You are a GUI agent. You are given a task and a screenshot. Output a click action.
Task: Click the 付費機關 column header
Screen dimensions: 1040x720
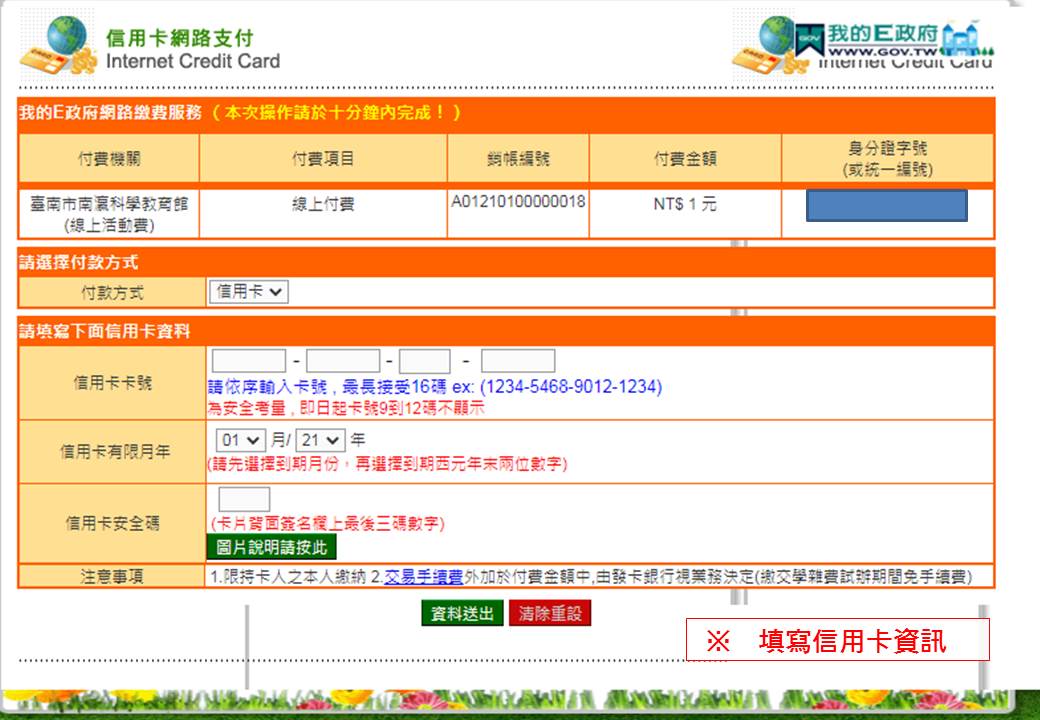pyautogui.click(x=109, y=158)
